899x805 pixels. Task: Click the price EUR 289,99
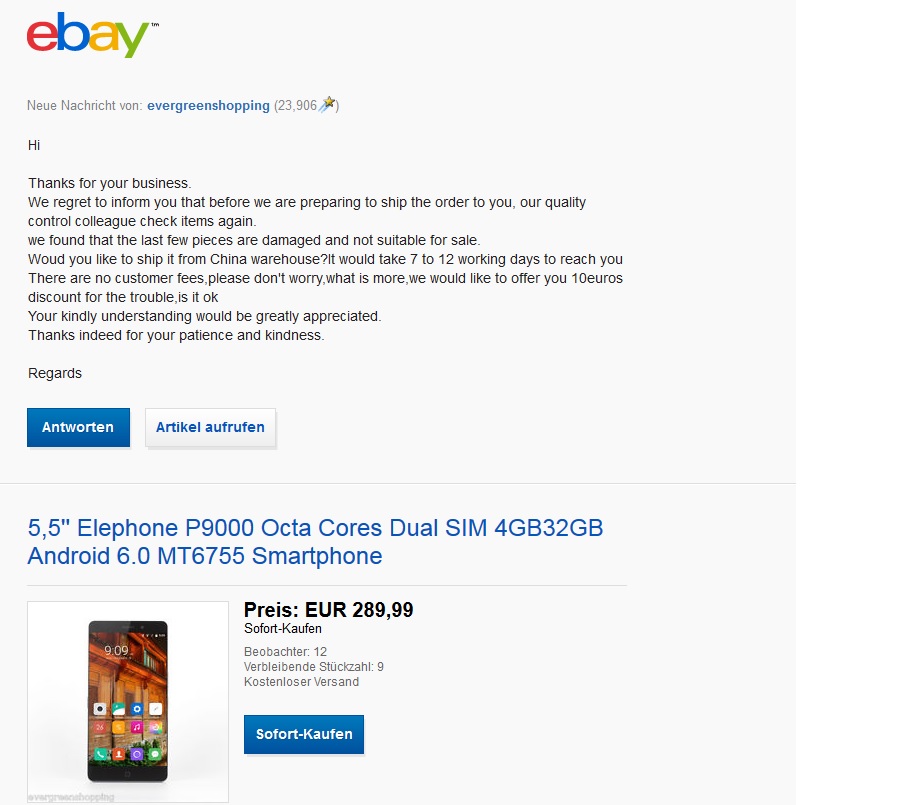pos(328,610)
